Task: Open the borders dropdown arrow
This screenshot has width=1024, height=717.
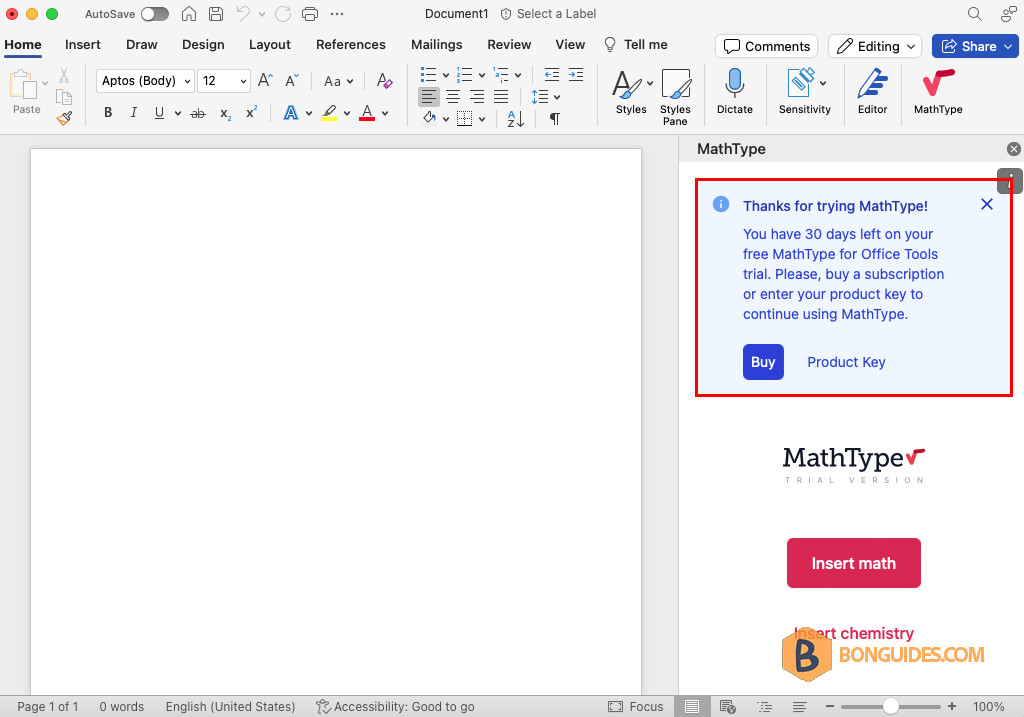Action: tap(482, 119)
